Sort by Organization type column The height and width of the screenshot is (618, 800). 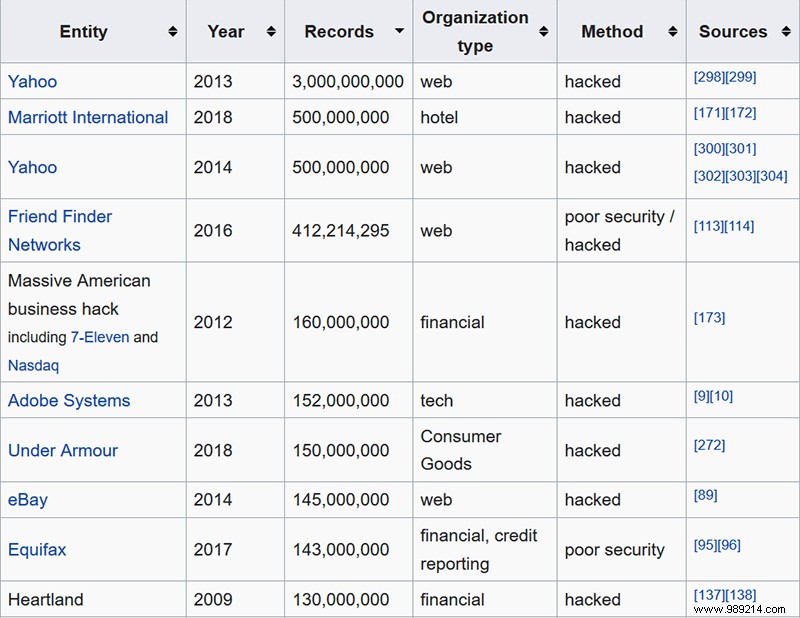tap(545, 31)
